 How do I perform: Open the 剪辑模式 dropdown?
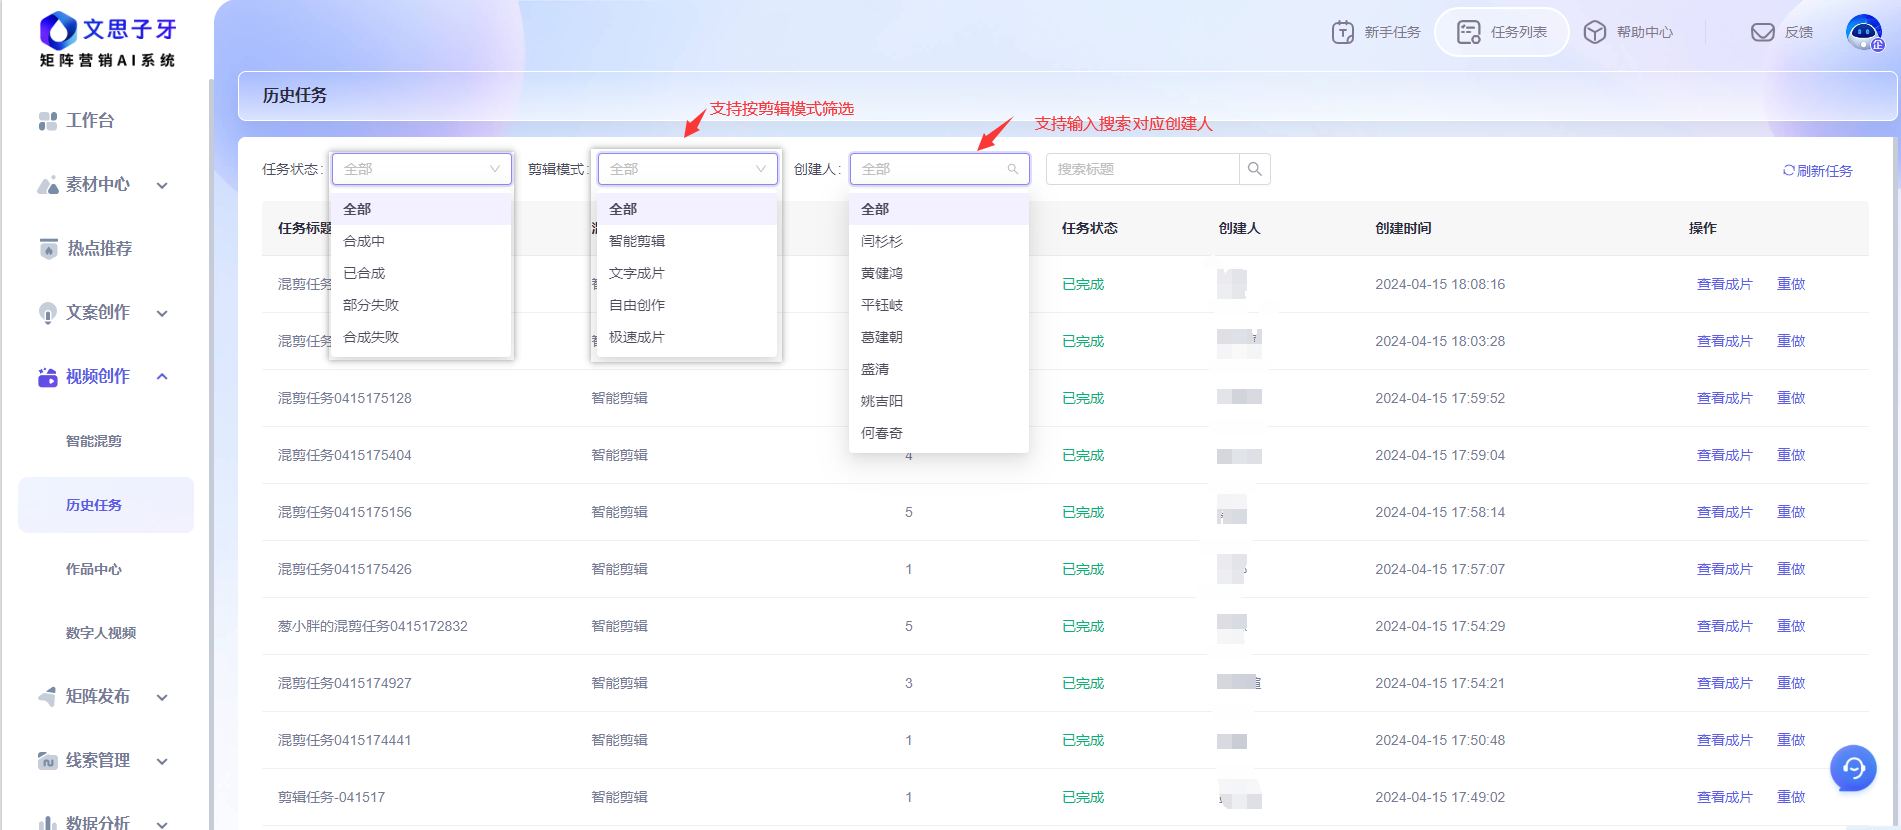(x=688, y=169)
